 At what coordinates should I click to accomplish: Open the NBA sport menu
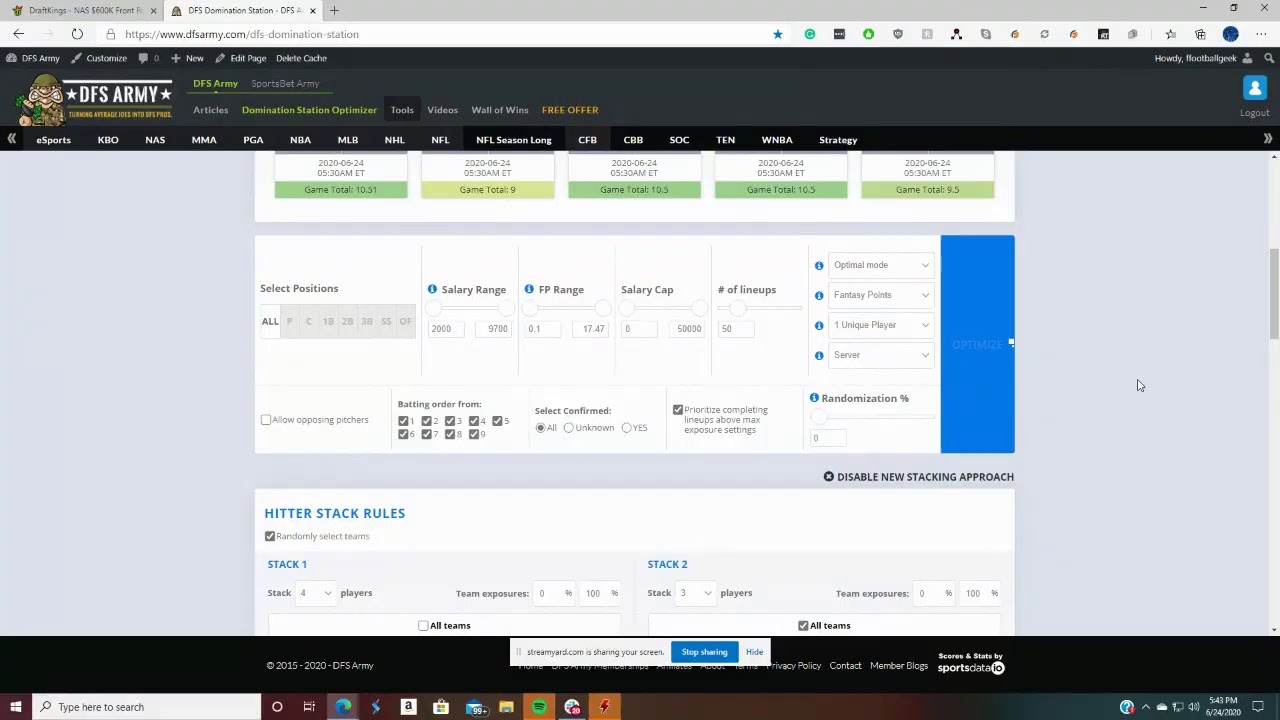300,140
